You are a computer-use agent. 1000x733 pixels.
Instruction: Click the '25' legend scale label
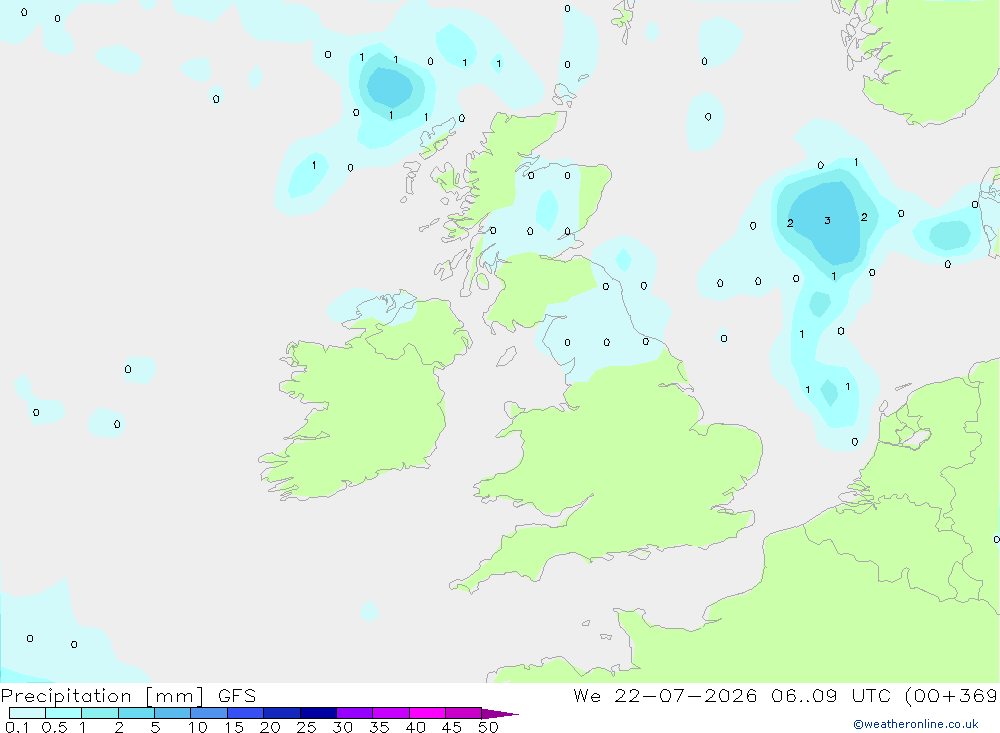coord(307,727)
